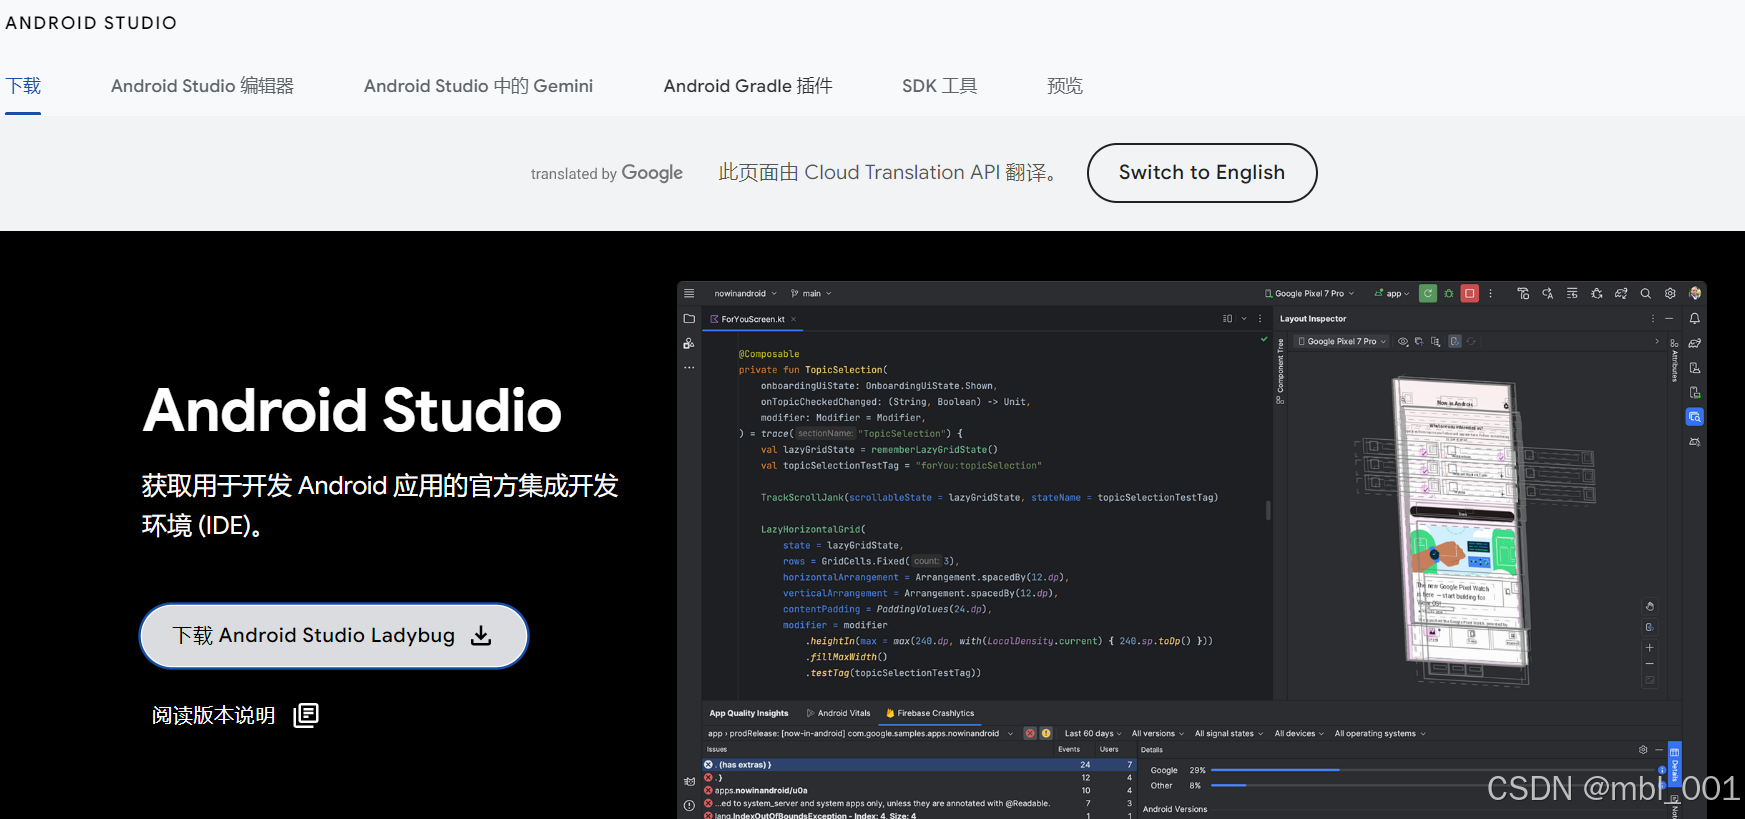Open the Android Studio 中的 Gemini tab
Image resolution: width=1745 pixels, height=819 pixels.
[x=478, y=86]
